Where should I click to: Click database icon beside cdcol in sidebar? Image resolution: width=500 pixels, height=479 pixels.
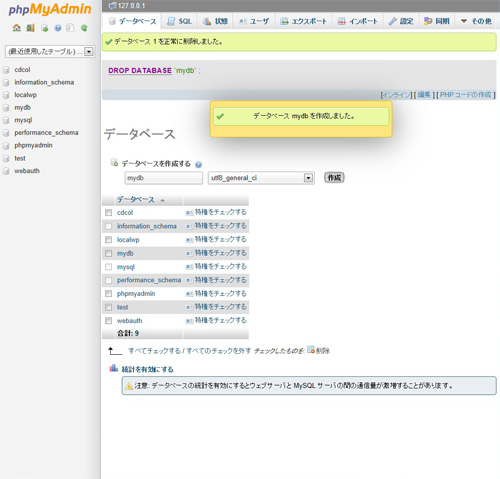(6, 70)
